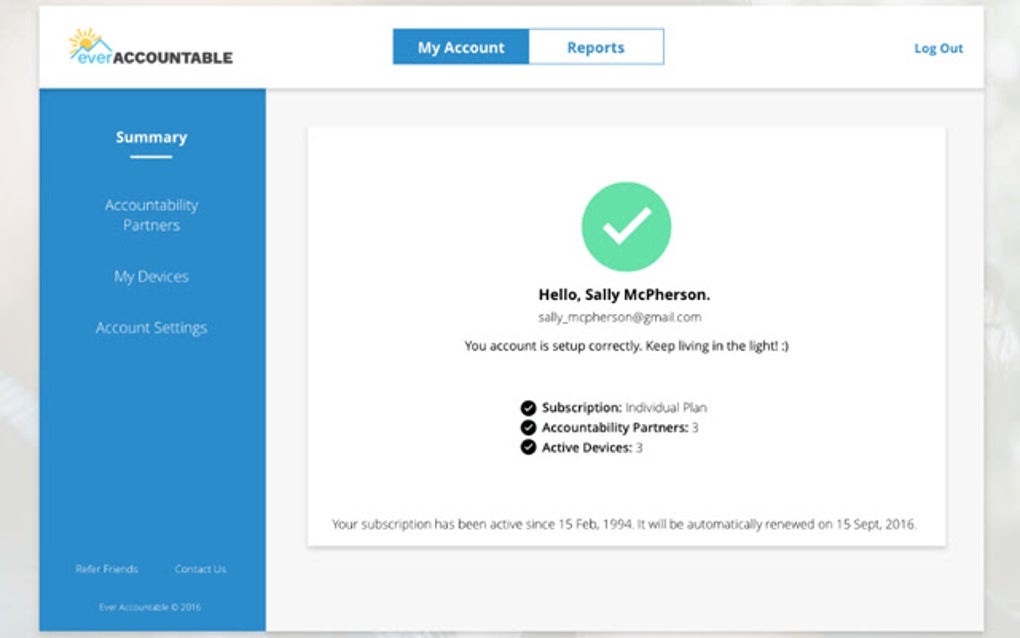Open My Devices in the sidebar
Viewport: 1020px width, 638px height.
[x=151, y=276]
